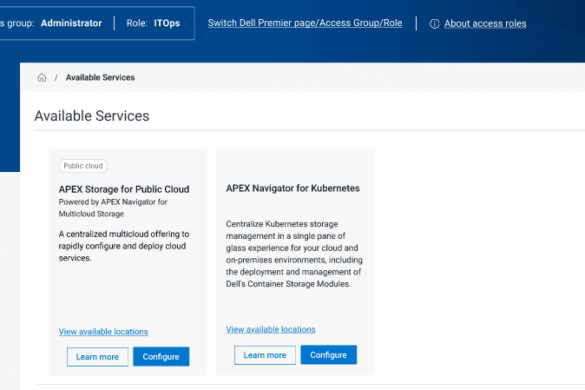Click the APEX Navigator for Kubernetes title
Image resolution: width=585 pixels, height=390 pixels.
click(x=292, y=188)
